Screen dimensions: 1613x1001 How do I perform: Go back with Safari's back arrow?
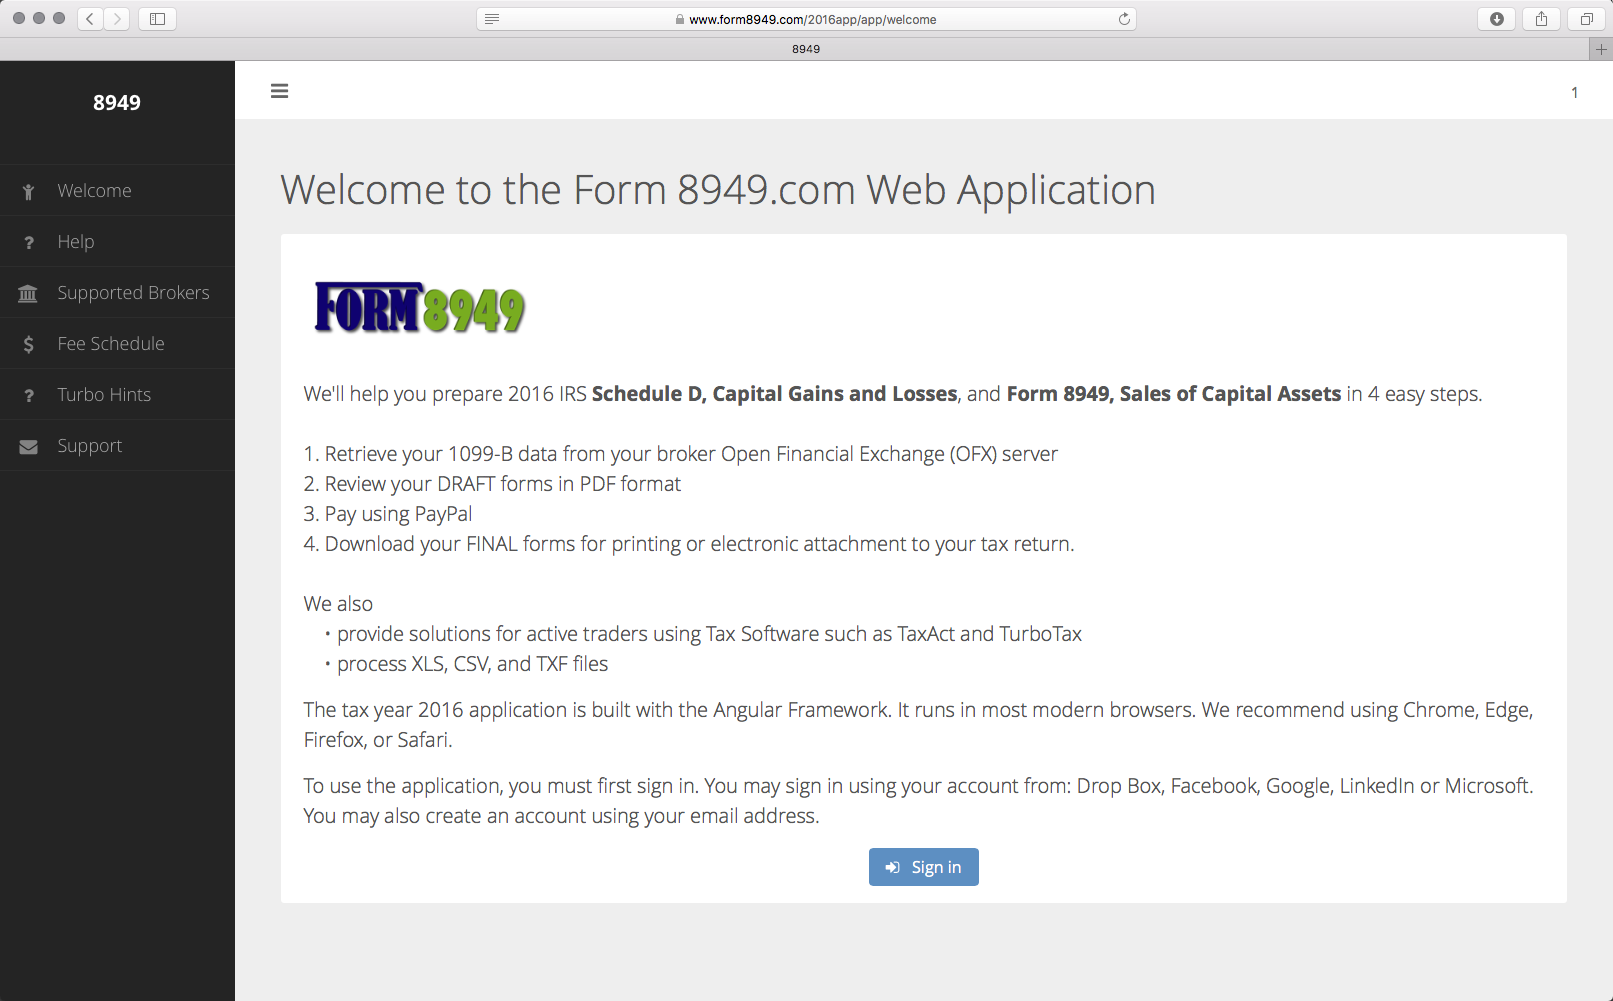90,19
